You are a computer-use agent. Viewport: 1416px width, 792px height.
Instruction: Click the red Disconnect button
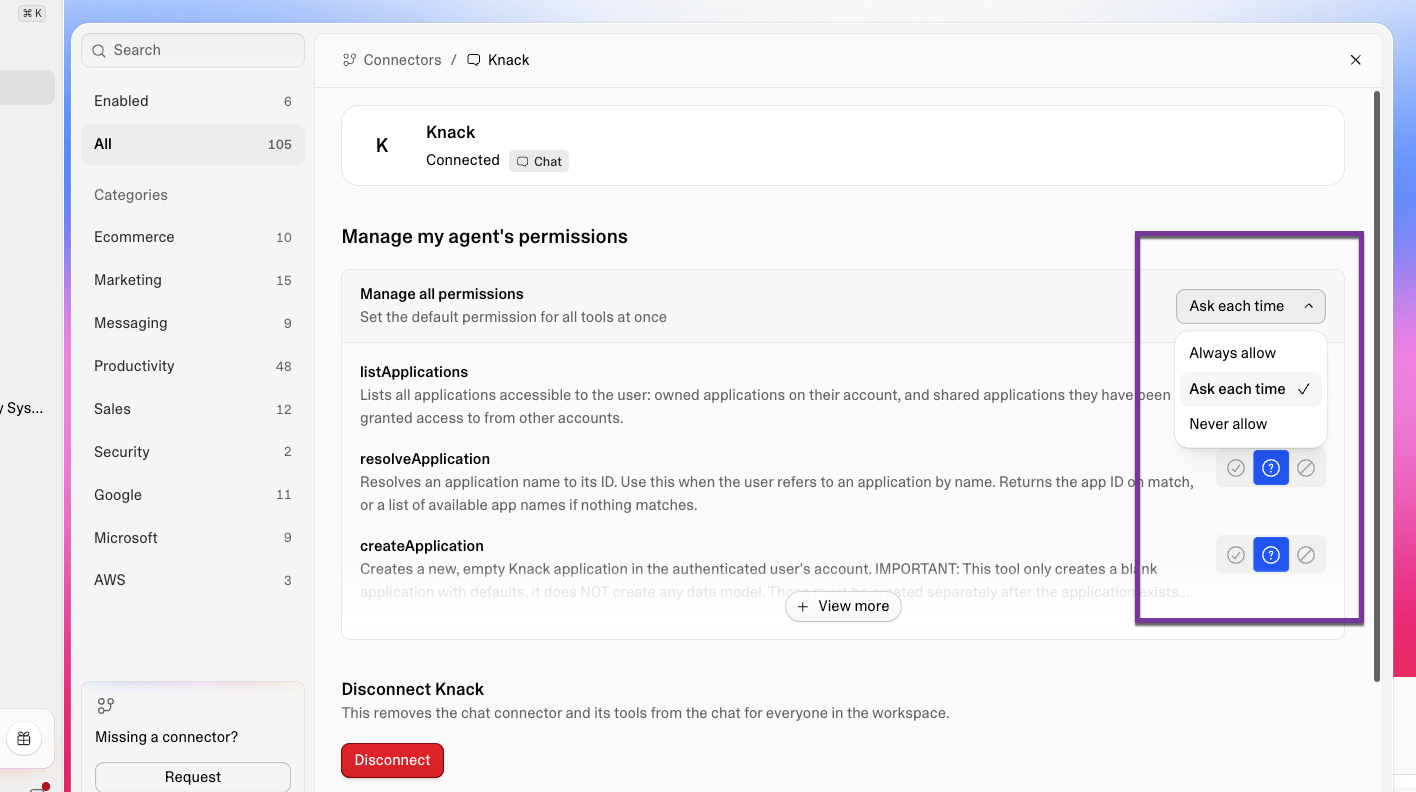(x=392, y=760)
